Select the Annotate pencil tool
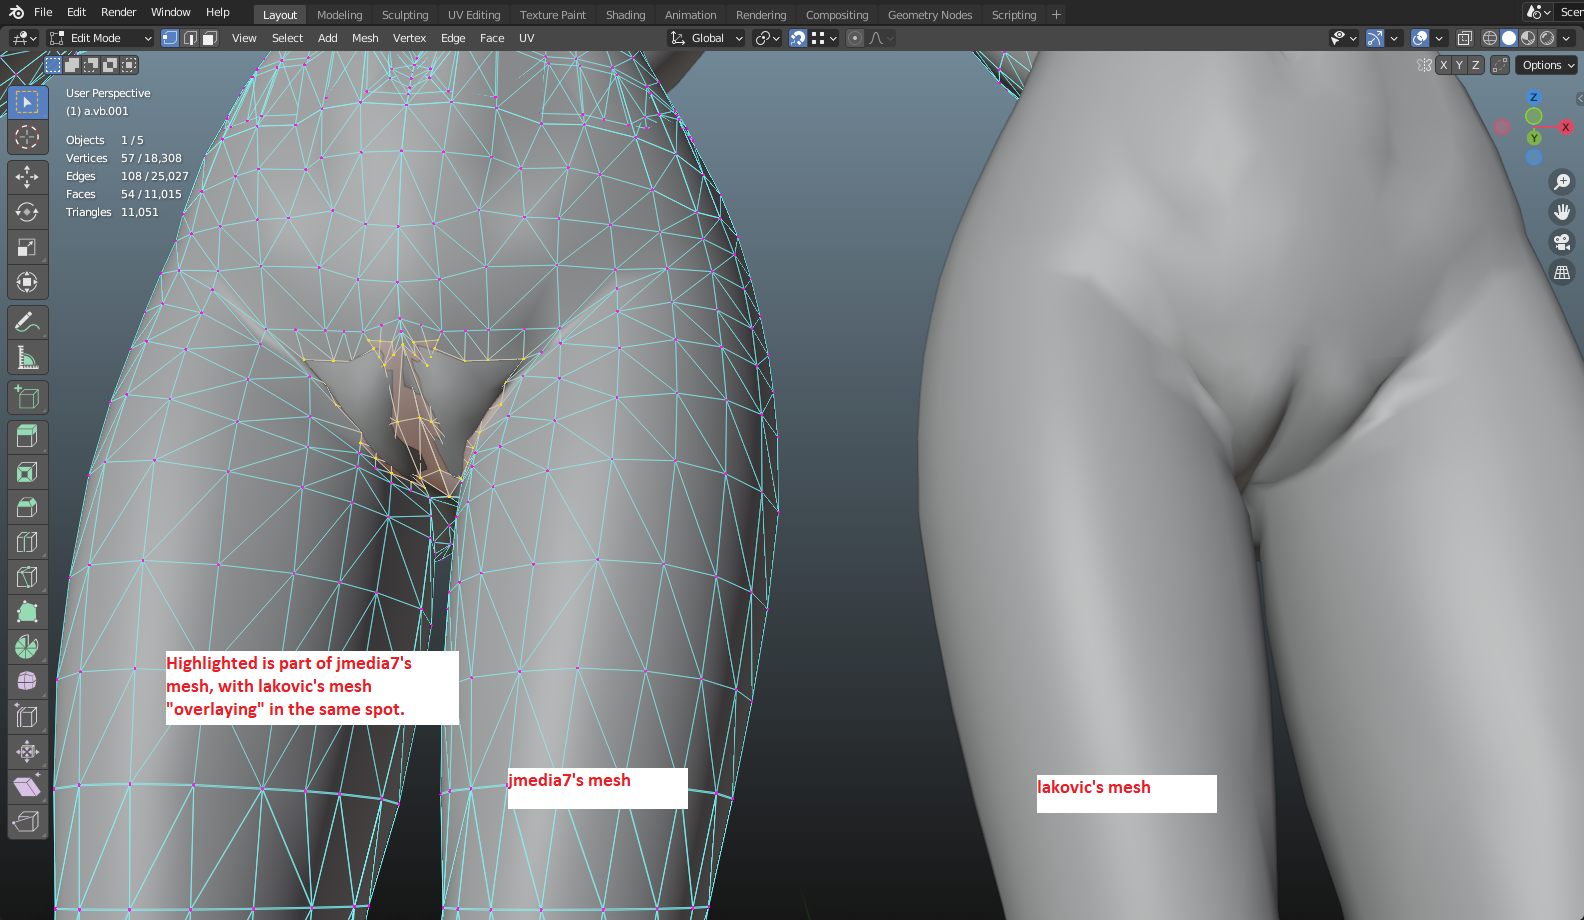 [x=27, y=322]
